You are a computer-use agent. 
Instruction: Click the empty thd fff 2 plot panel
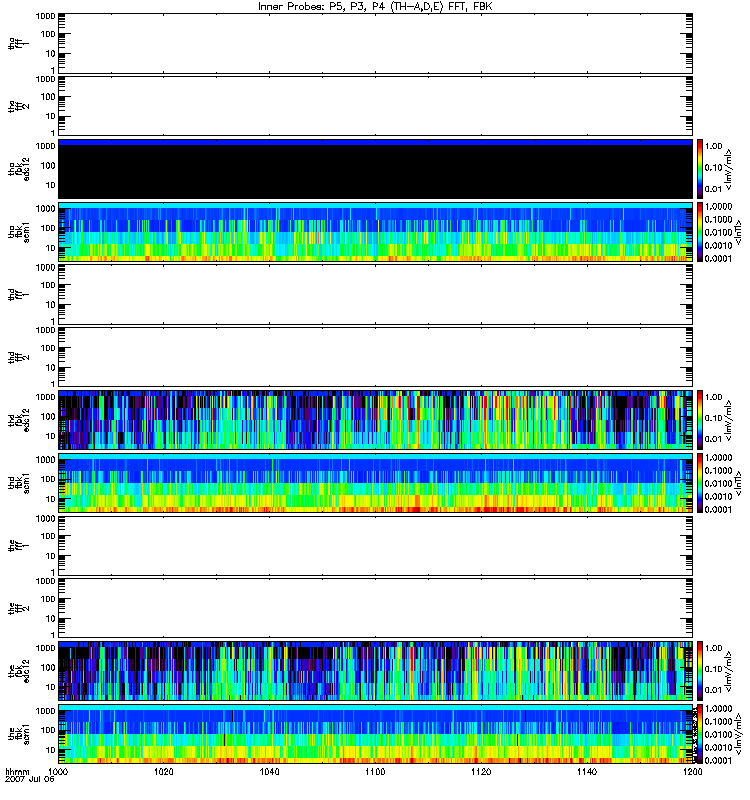[375, 357]
